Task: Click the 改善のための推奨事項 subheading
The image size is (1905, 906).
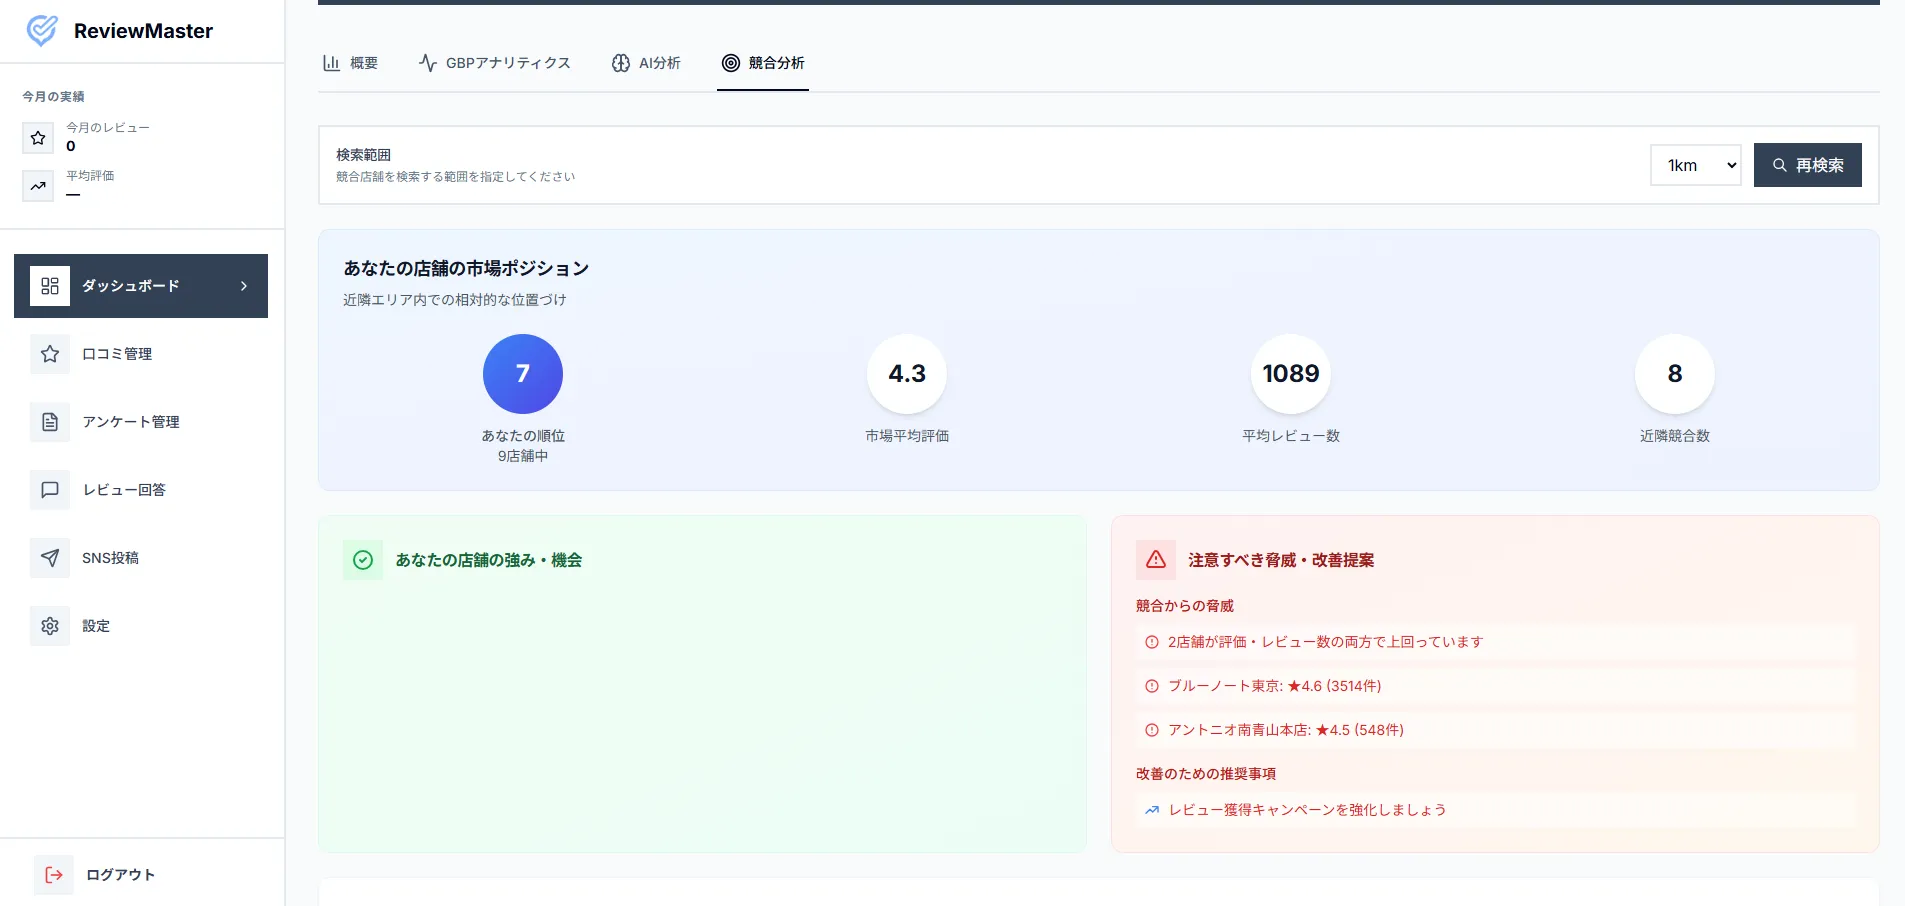Action: coord(1206,774)
